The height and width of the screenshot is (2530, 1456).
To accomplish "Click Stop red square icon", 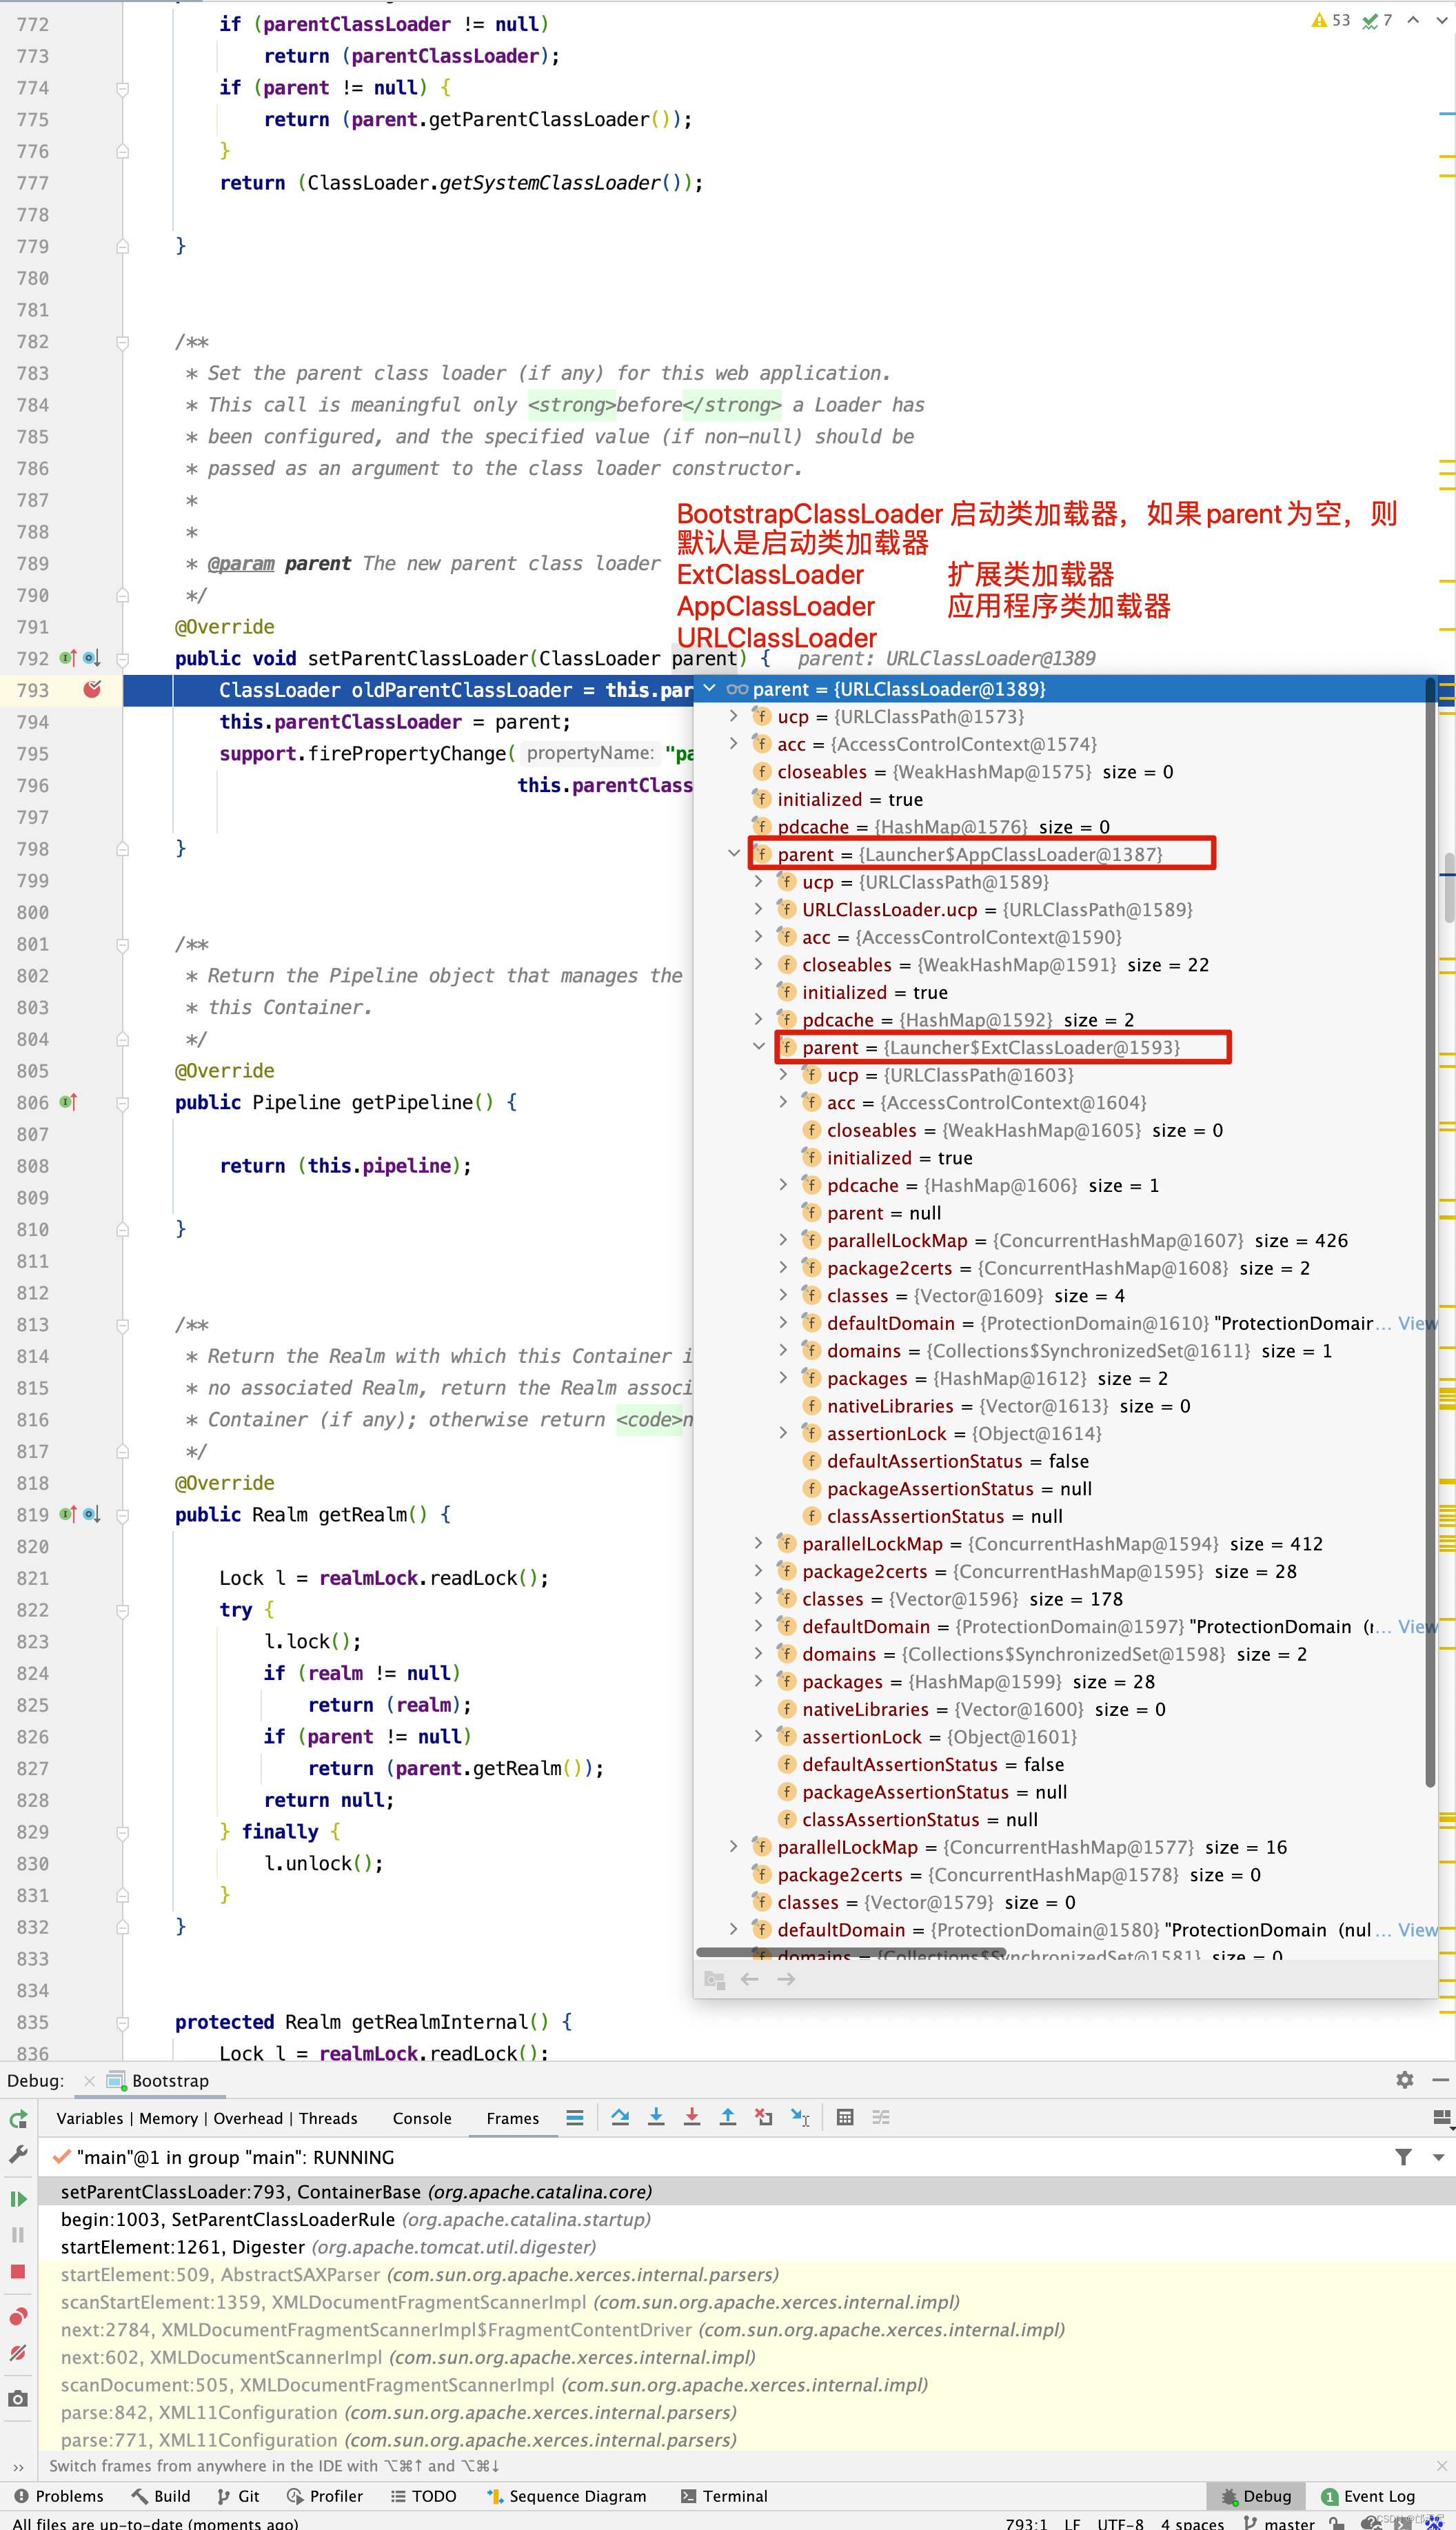I will [18, 2271].
